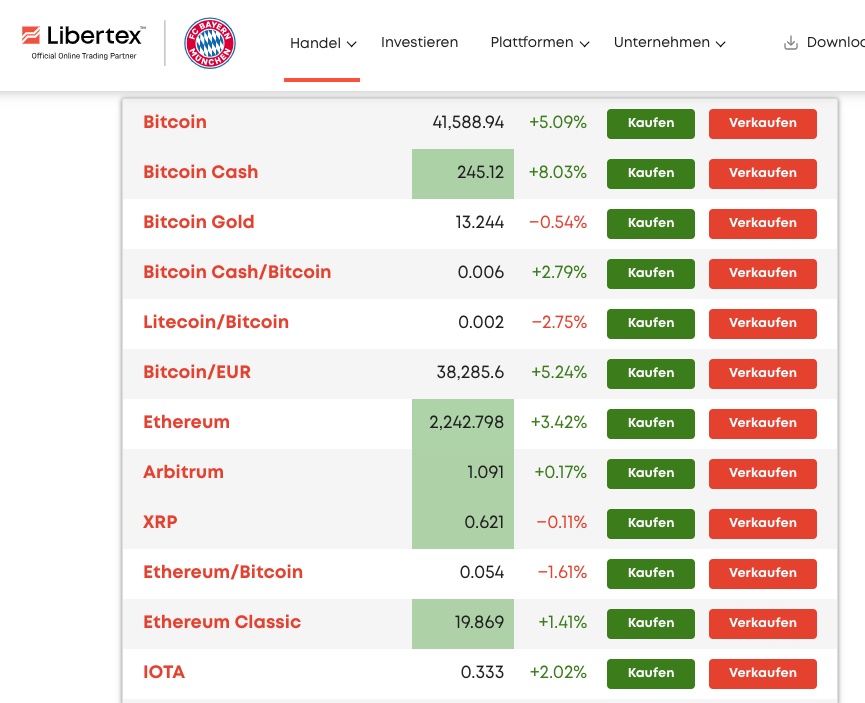Viewport: 865px width, 703px height.
Task: Open the Ethereum Classic instrument link
Action: [222, 622]
